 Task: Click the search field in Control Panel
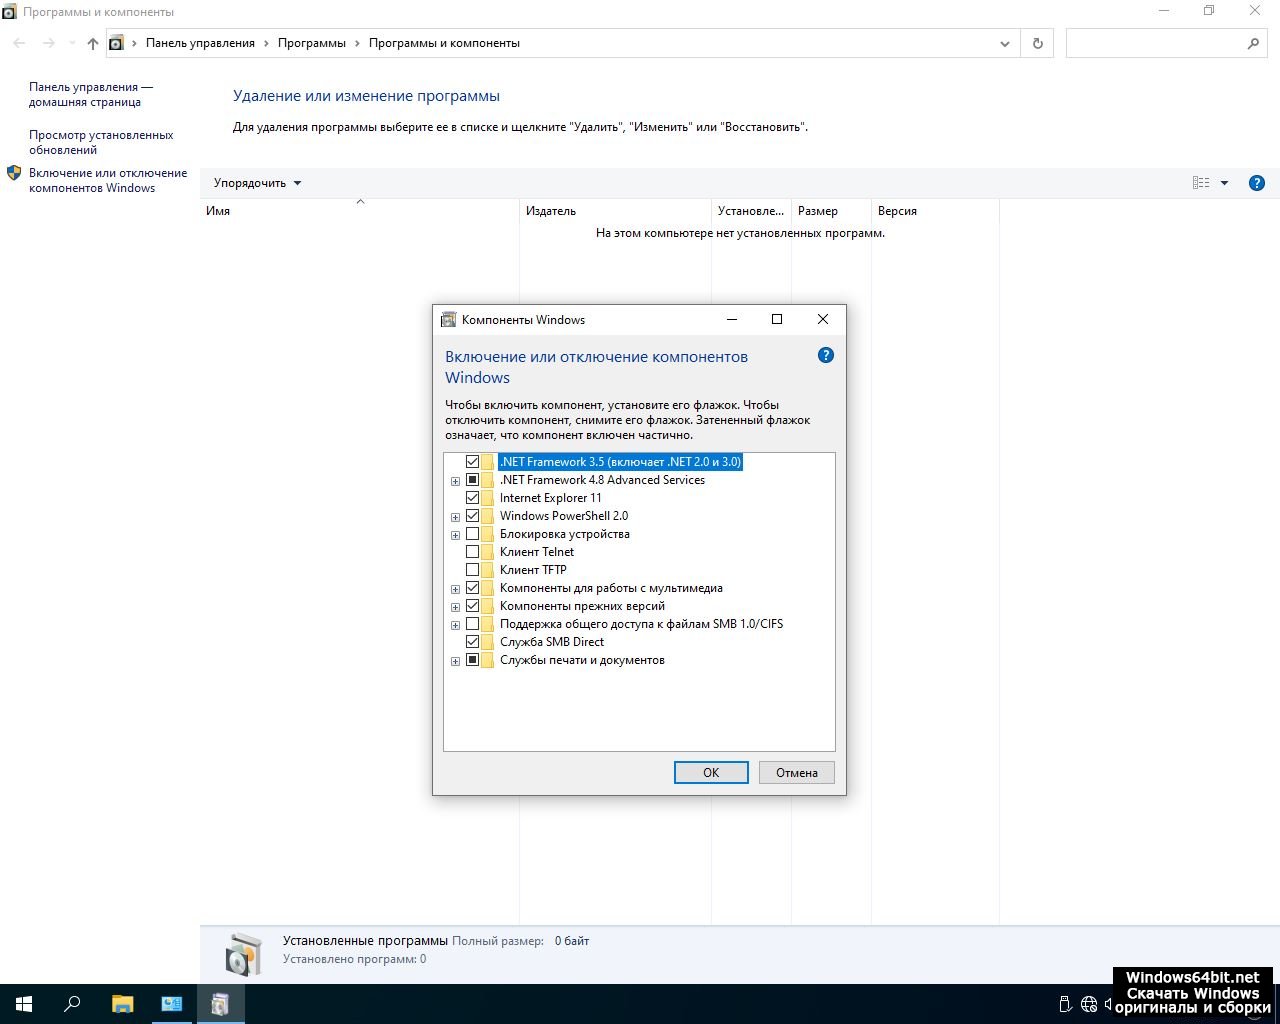click(x=1155, y=43)
